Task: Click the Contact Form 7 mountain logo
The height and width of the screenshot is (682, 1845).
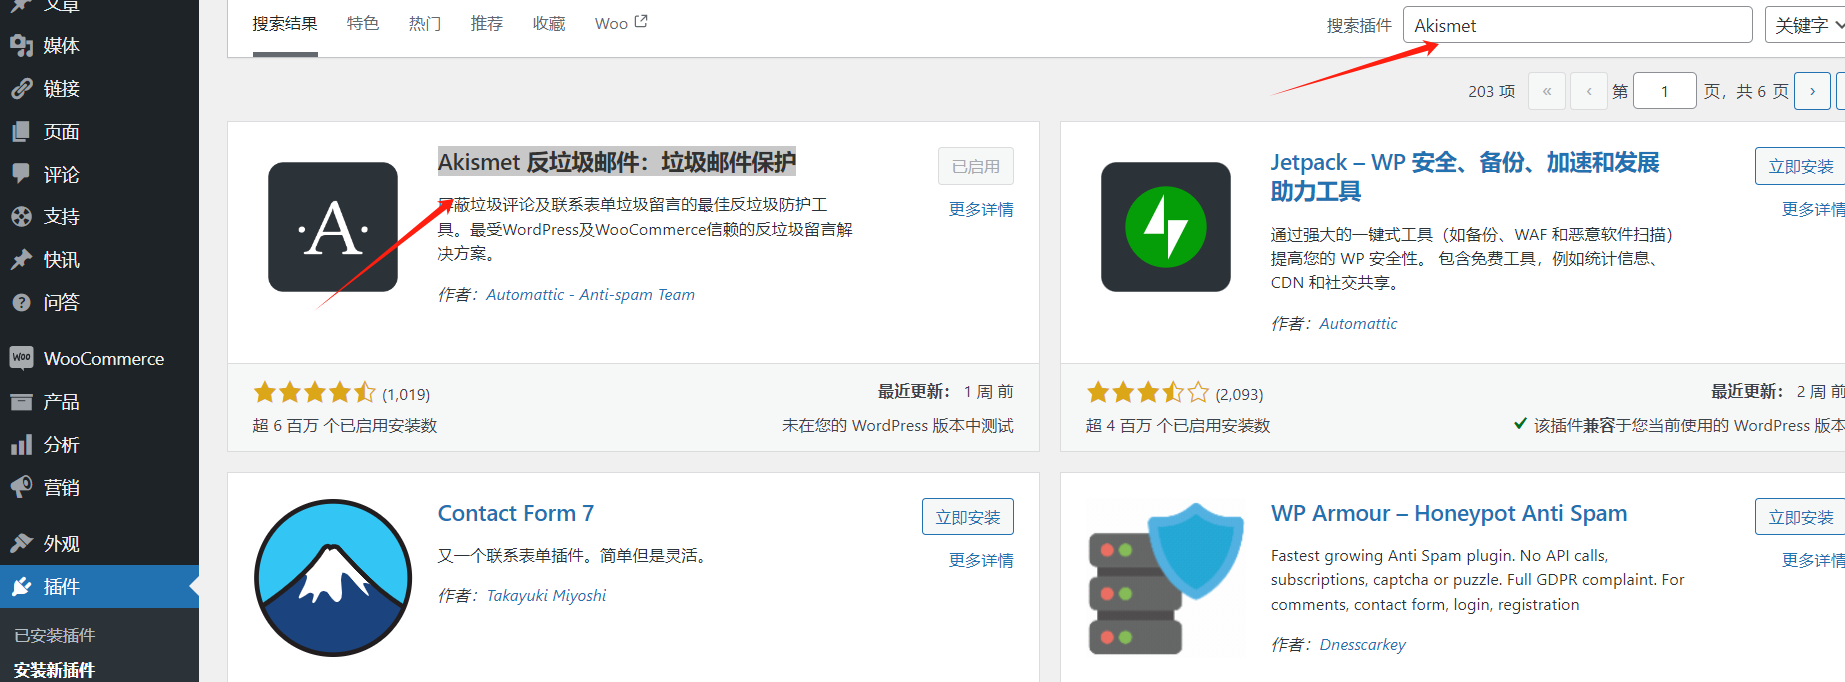Action: 333,578
